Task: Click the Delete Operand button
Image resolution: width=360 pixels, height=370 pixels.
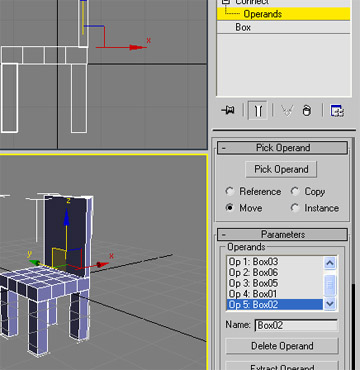Action: pos(282,346)
